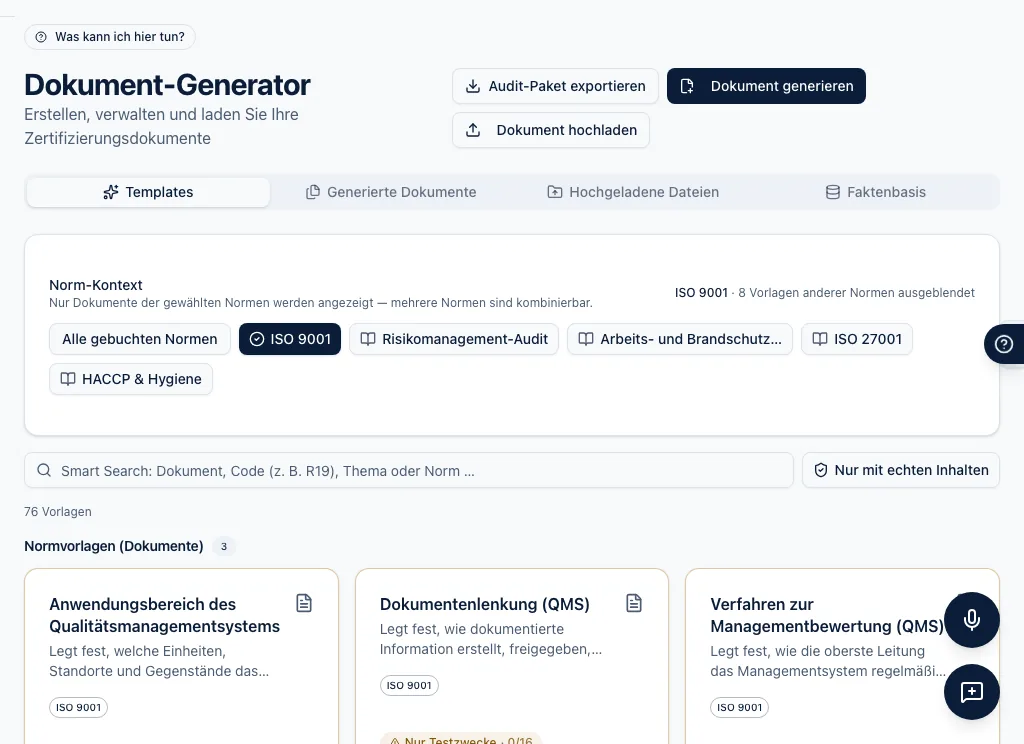The height and width of the screenshot is (744, 1024).
Task: Toggle the ISO 27001 norm filter
Action: click(857, 339)
